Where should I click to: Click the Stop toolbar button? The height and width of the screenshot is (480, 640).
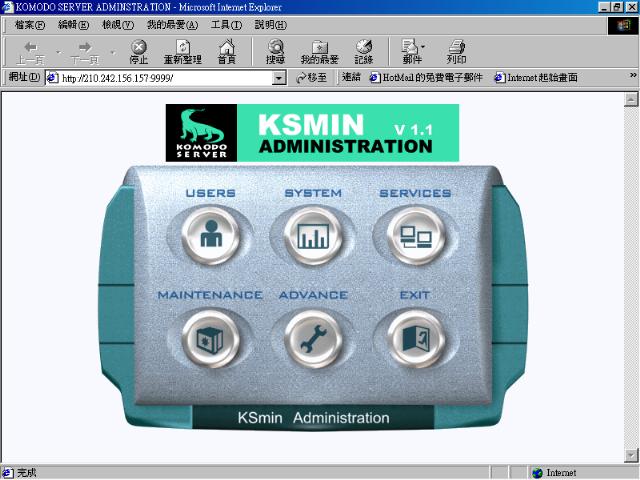[139, 52]
